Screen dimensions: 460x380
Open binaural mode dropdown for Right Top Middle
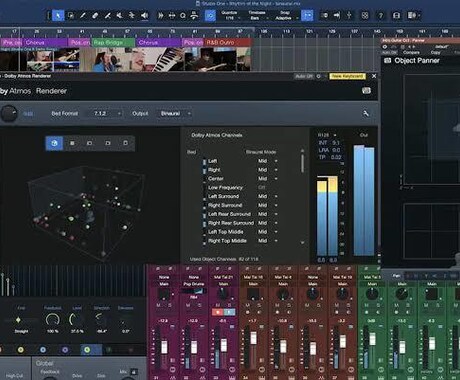pyautogui.click(x=268, y=241)
